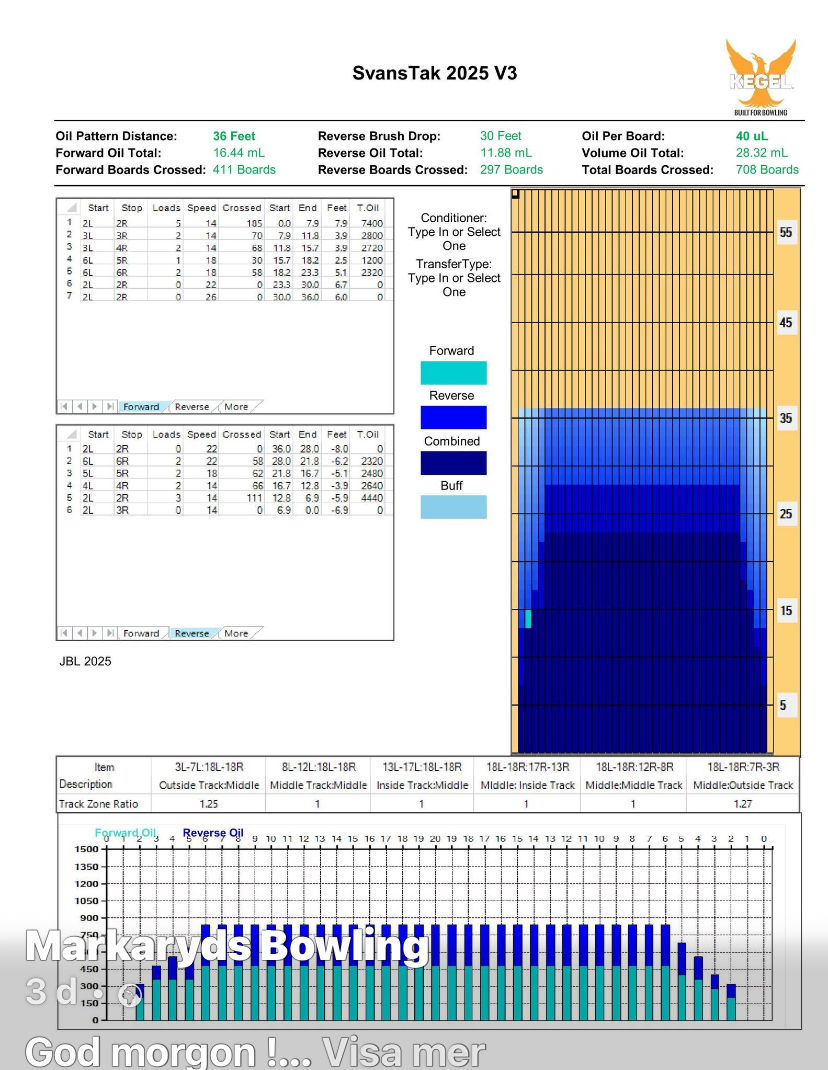Click the turquoise Forward color swatch
The height and width of the screenshot is (1070, 828).
click(456, 373)
